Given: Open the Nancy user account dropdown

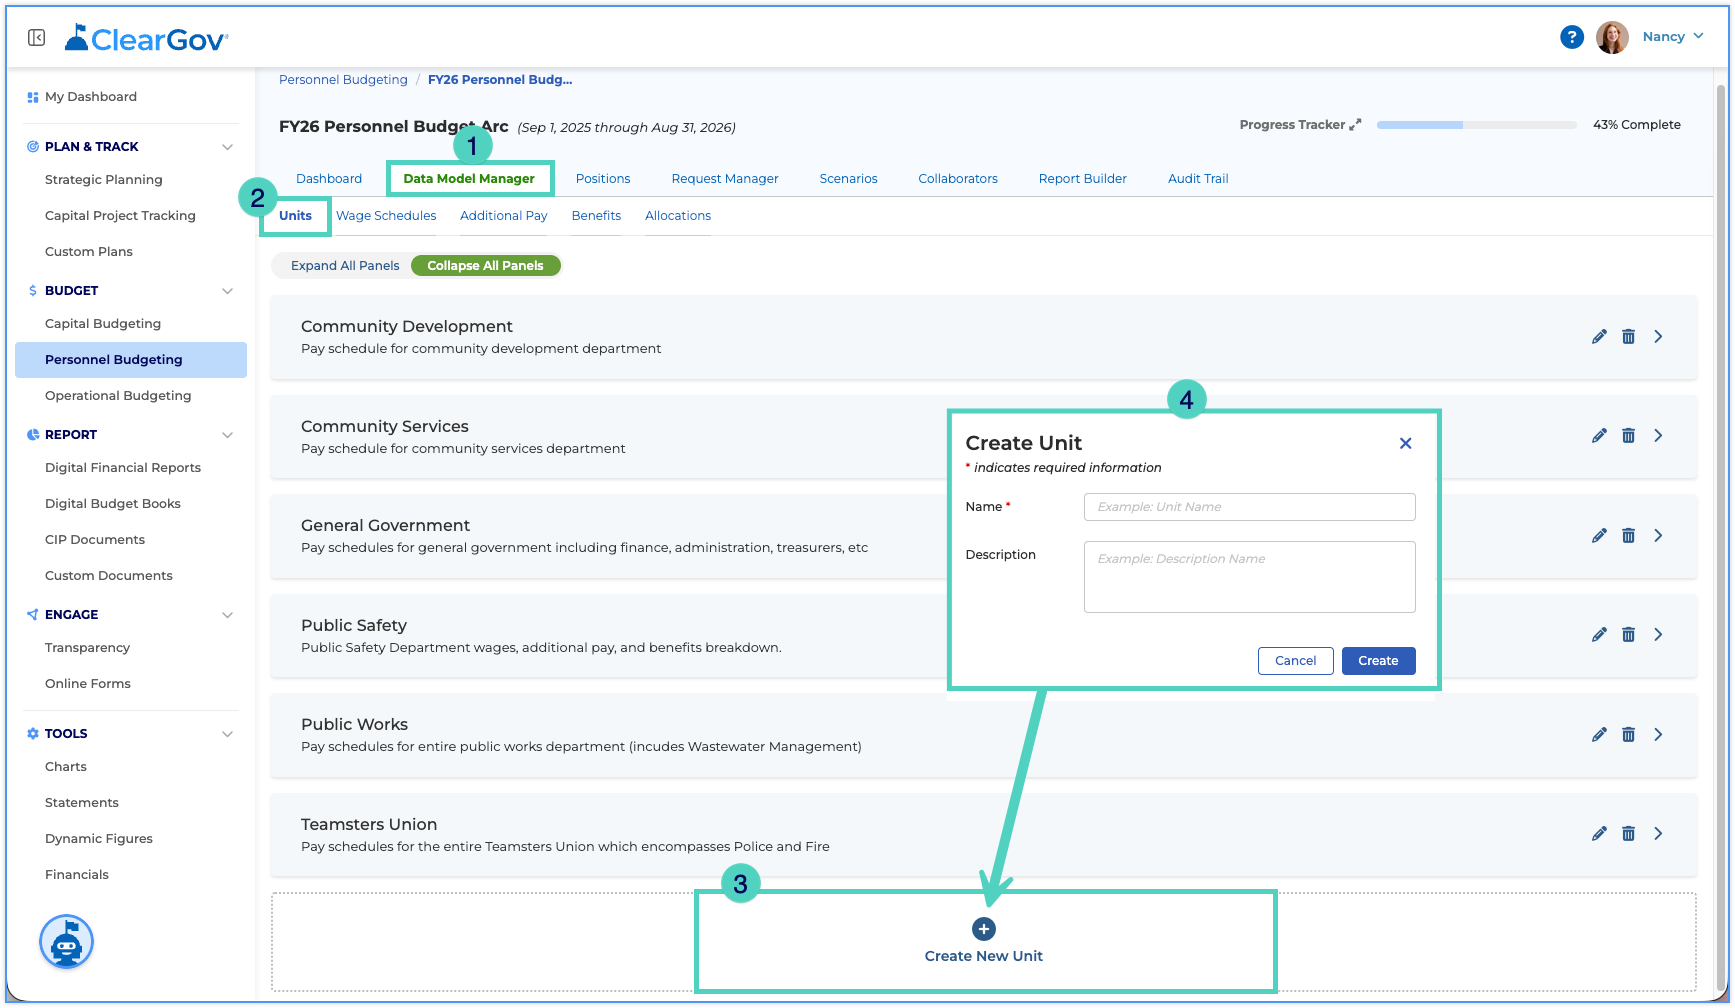Looking at the screenshot, I should click(x=1672, y=37).
